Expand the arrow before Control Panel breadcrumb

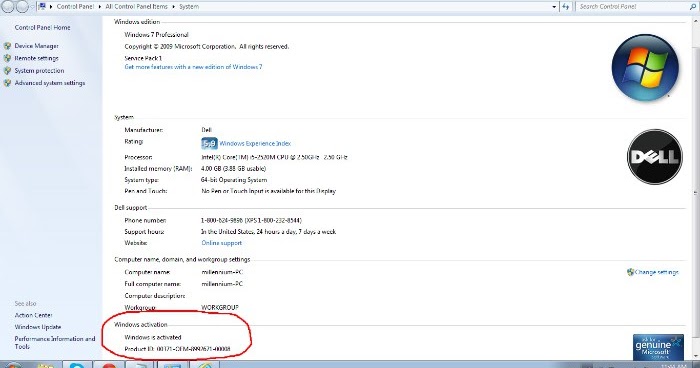(x=51, y=7)
